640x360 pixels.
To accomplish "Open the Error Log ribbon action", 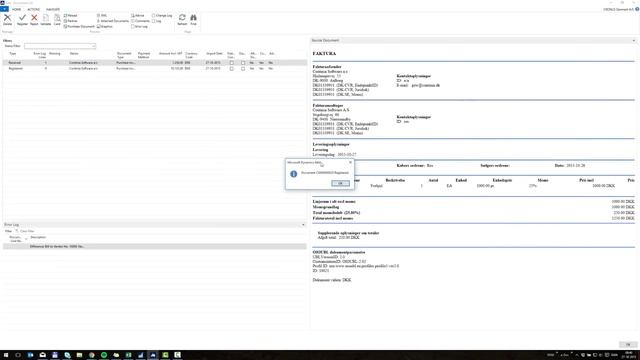I will coord(139,27).
